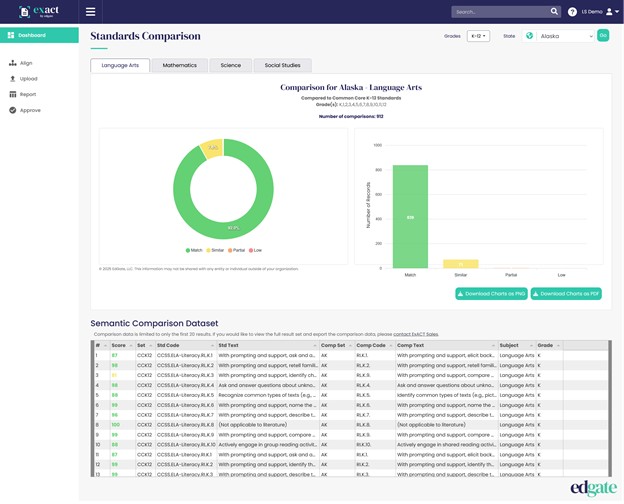Open the hamburger menu in header
Image resolution: width=624 pixels, height=504 pixels.
pyautogui.click(x=90, y=12)
